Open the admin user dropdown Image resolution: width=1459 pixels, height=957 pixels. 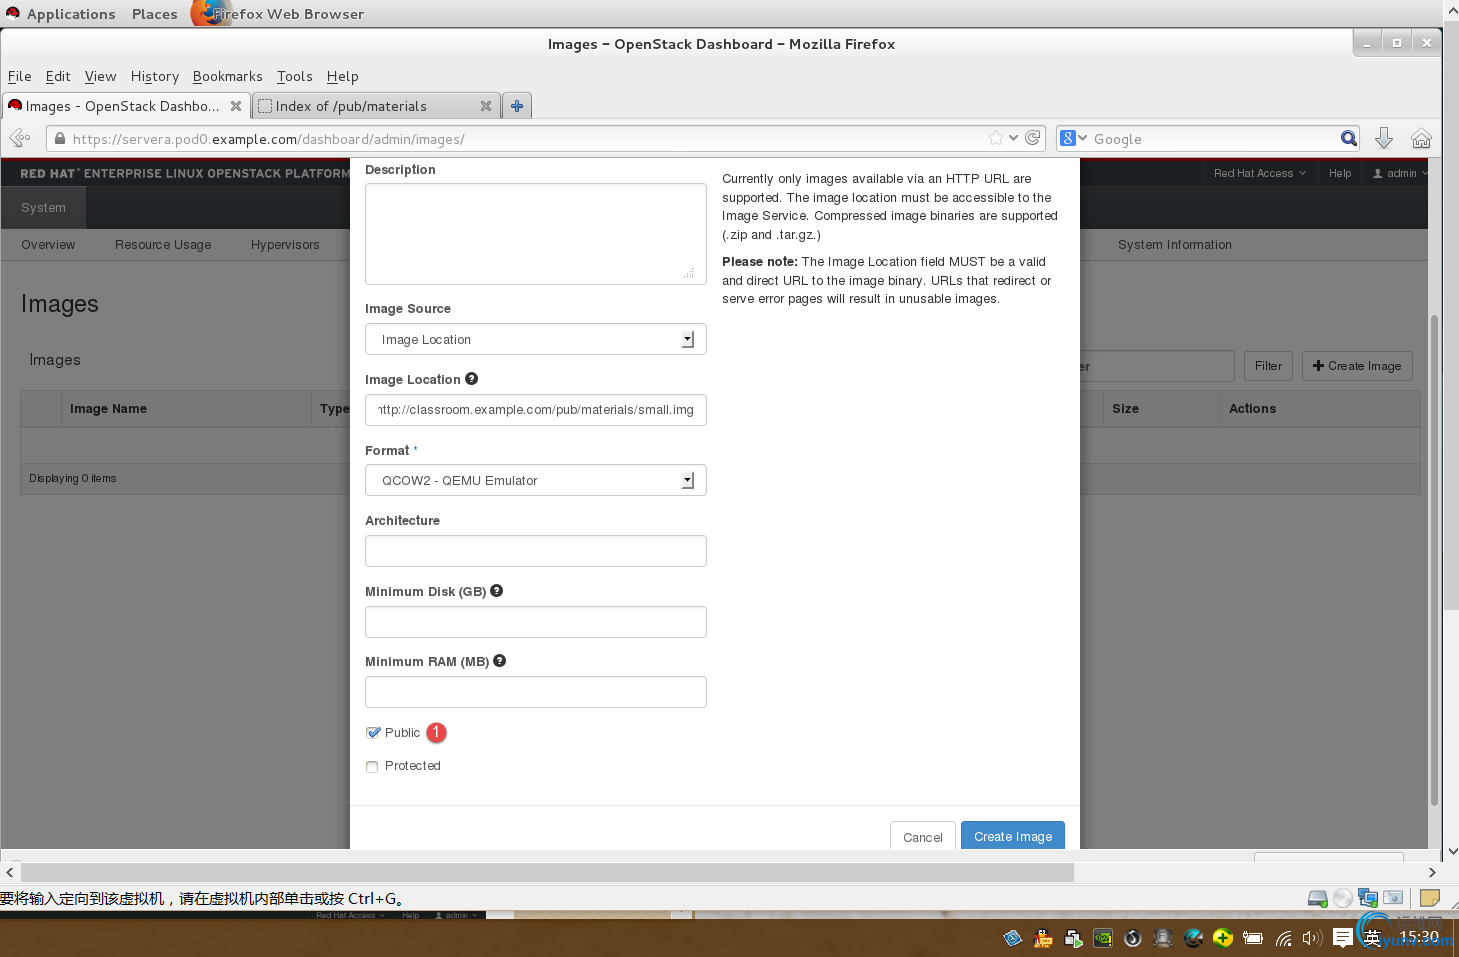coord(1400,173)
